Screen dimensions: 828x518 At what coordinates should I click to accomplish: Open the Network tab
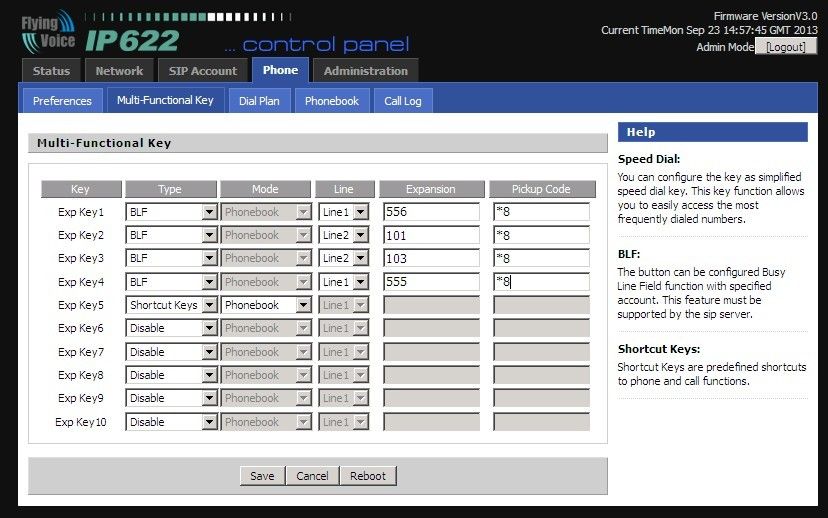pyautogui.click(x=119, y=71)
